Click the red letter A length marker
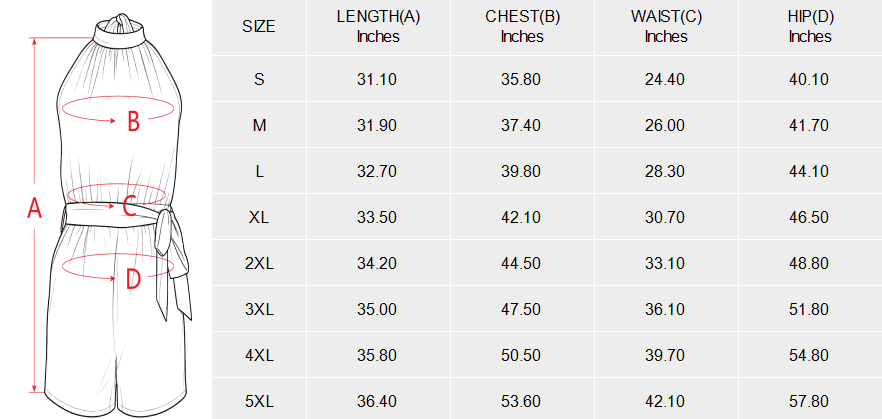This screenshot has width=882, height=419. 34,209
